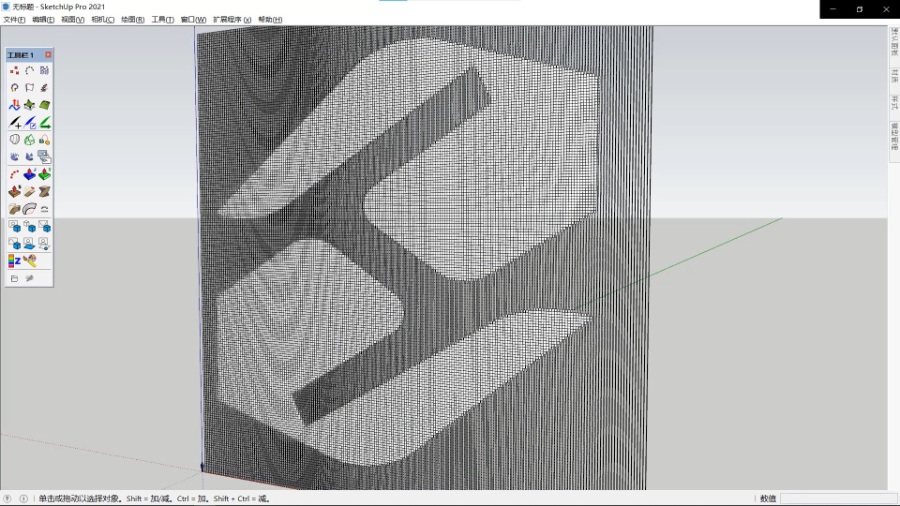Select the green terrain with box icon

point(29,105)
